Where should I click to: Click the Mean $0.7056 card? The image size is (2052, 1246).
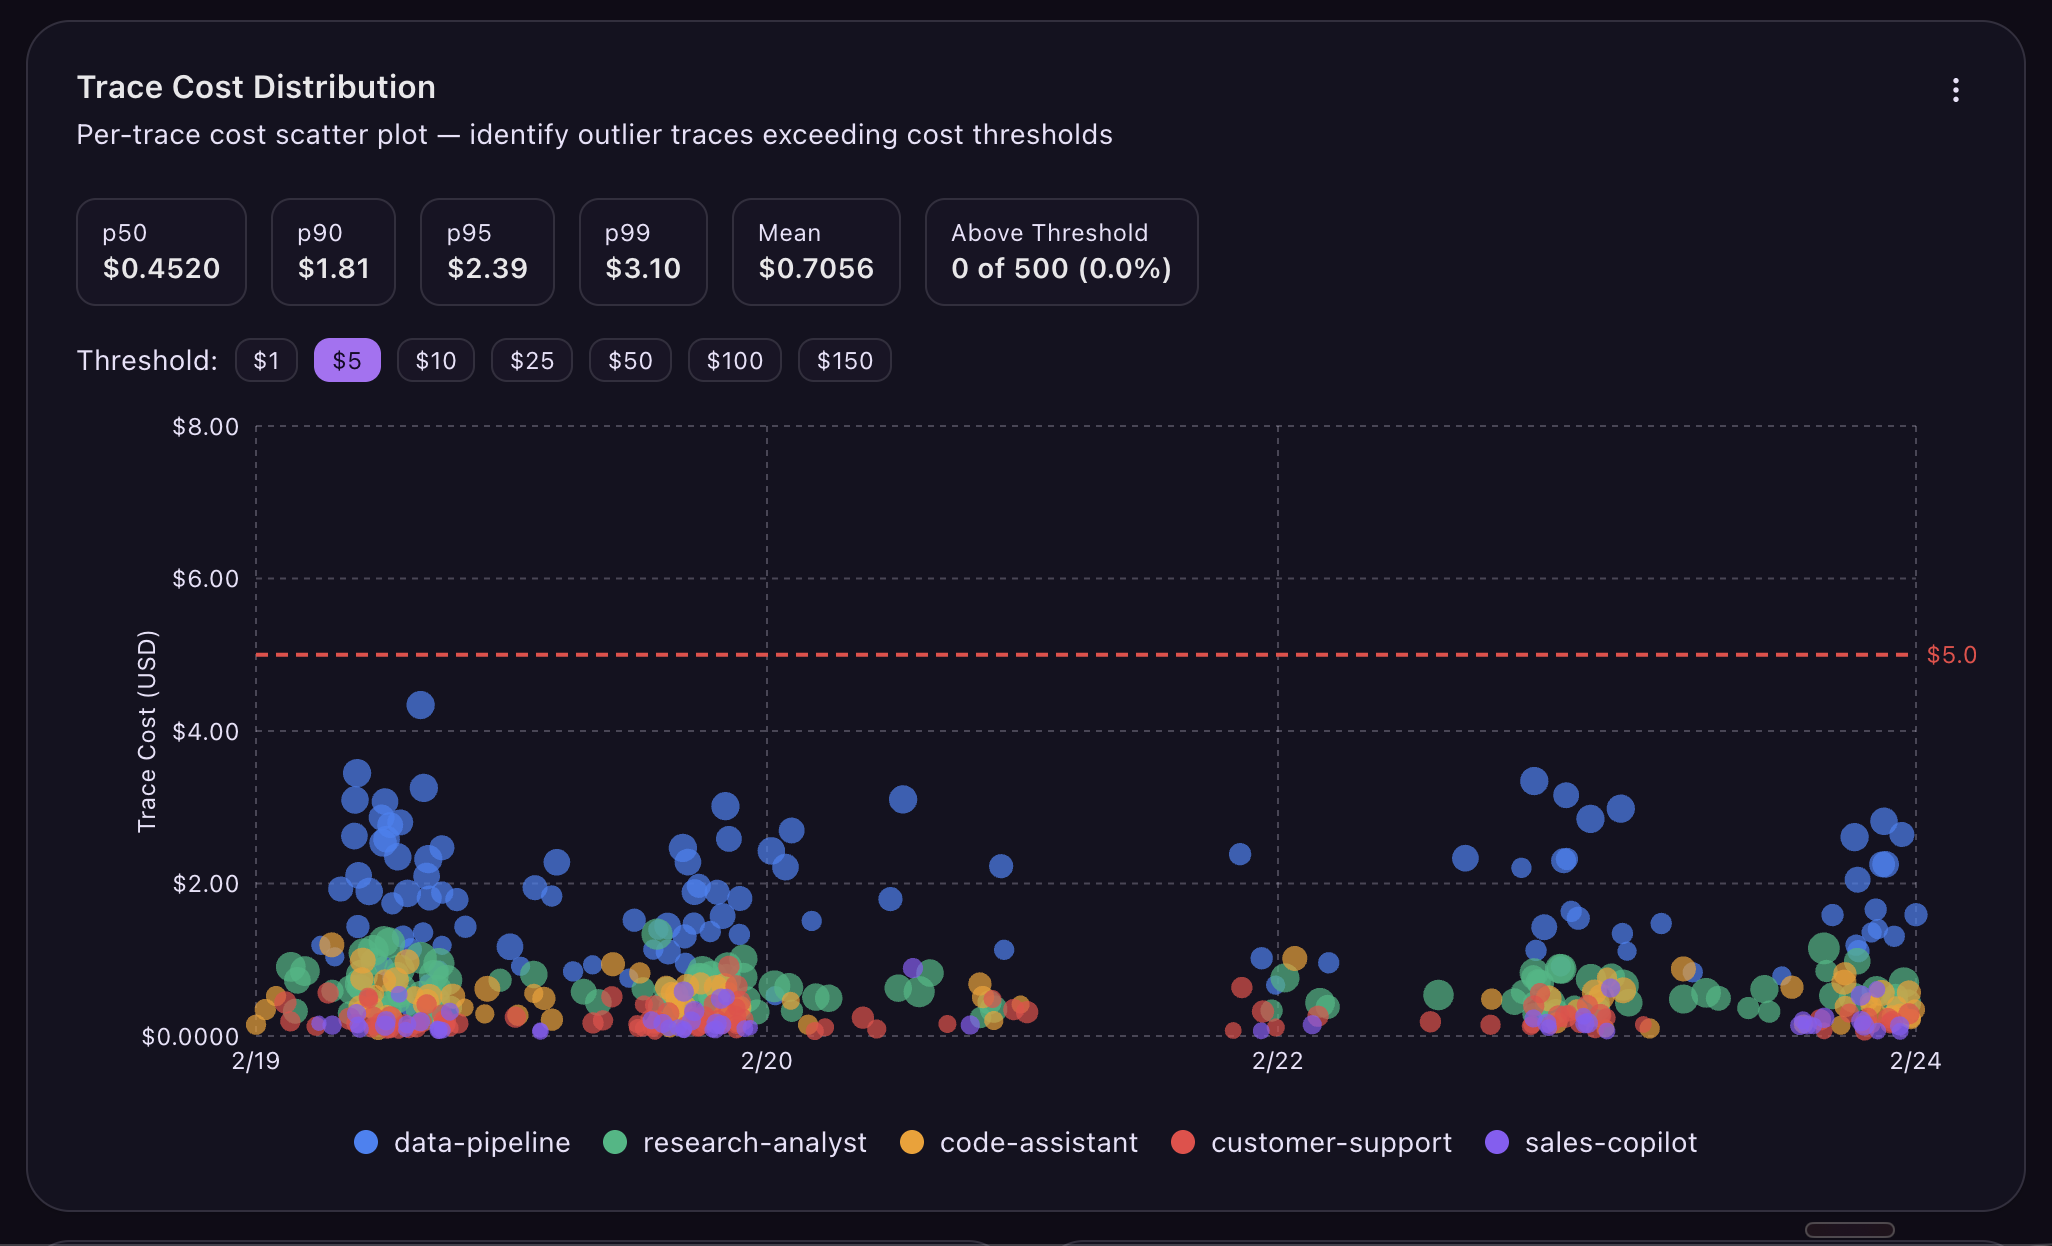pyautogui.click(x=816, y=252)
